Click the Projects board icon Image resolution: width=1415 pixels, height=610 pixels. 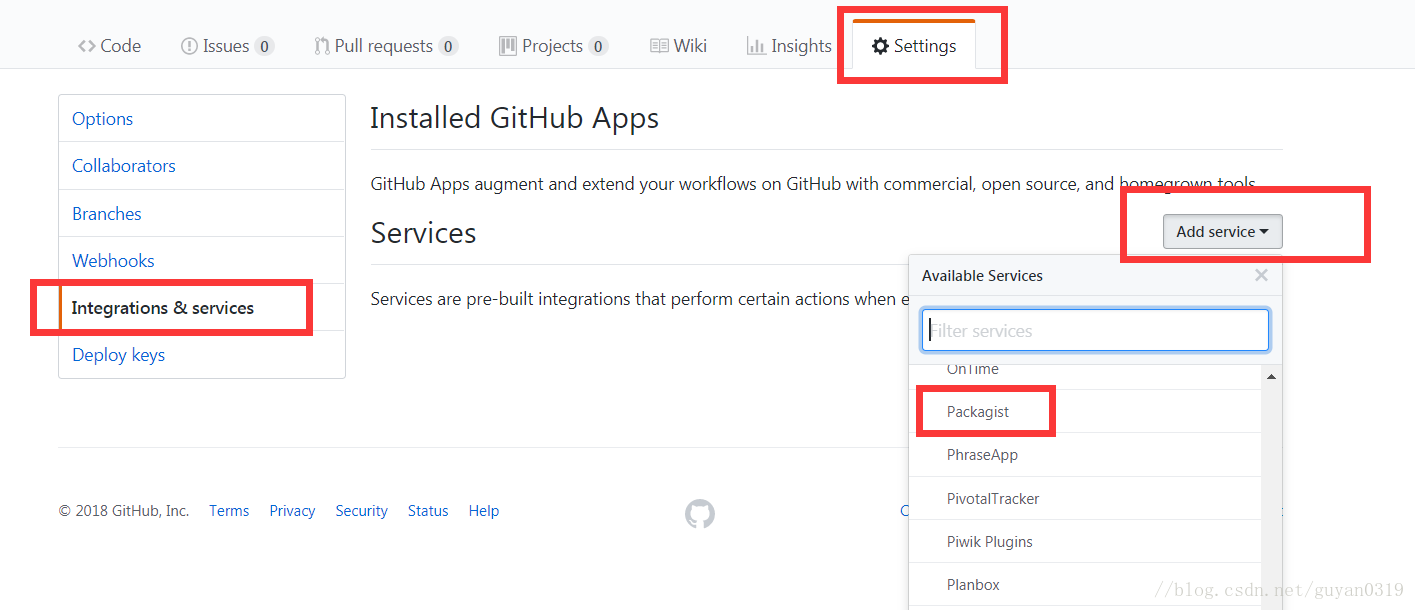coord(508,46)
